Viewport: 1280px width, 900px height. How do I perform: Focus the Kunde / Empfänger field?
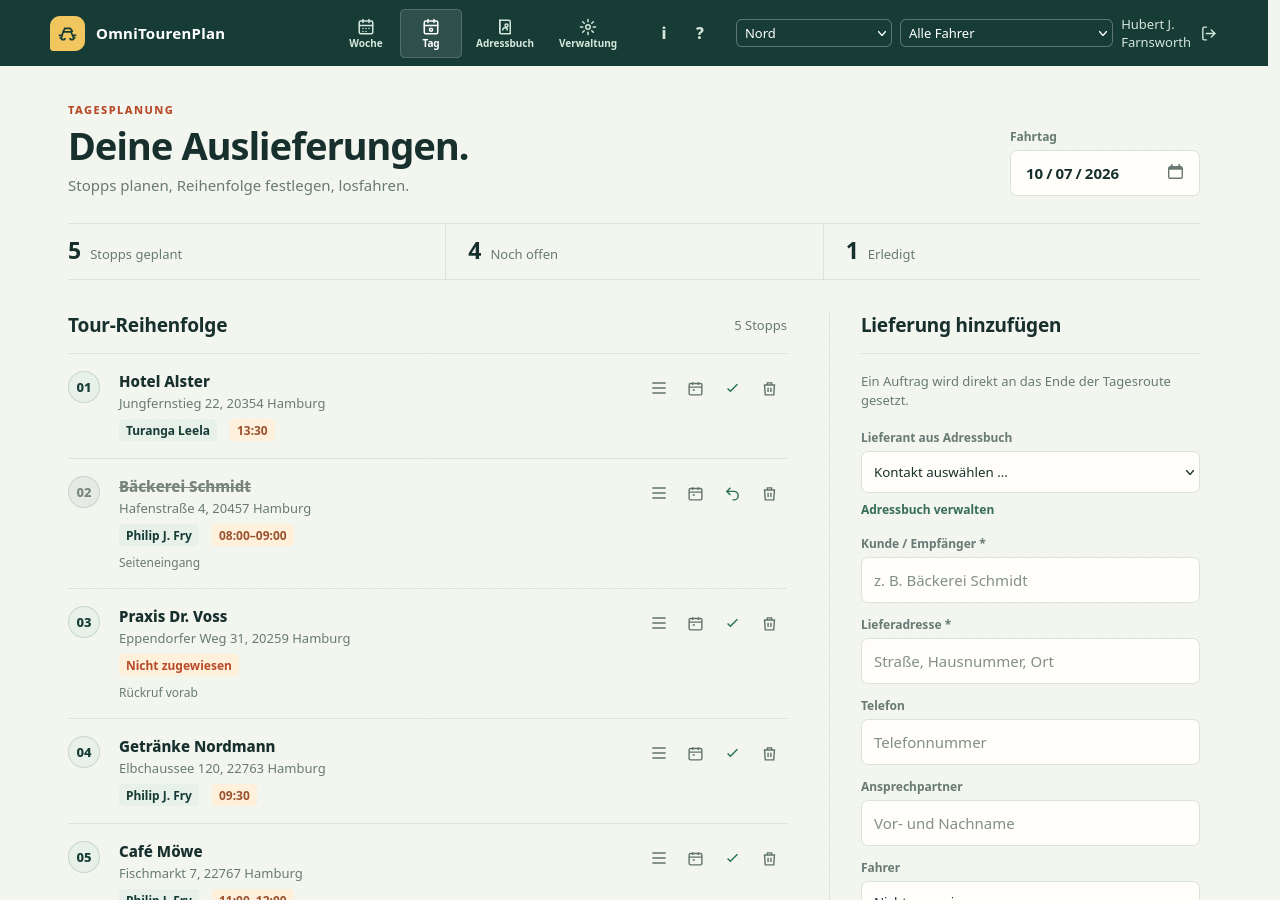click(1030, 580)
